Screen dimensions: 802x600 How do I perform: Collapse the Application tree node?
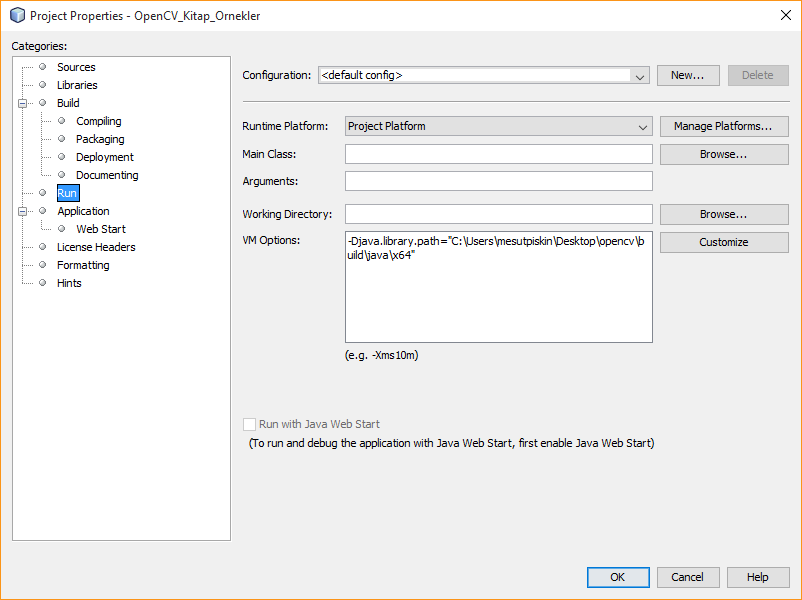(x=22, y=211)
